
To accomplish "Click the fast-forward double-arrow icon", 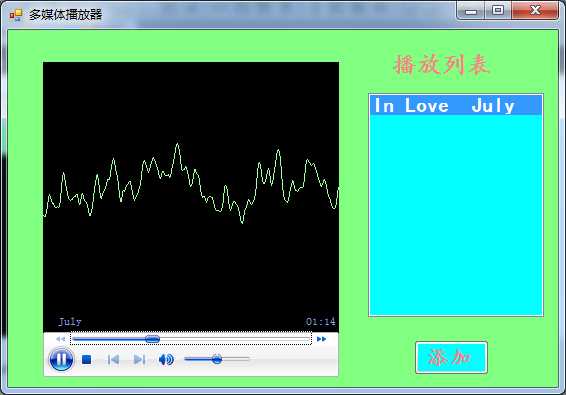I will 321,339.
